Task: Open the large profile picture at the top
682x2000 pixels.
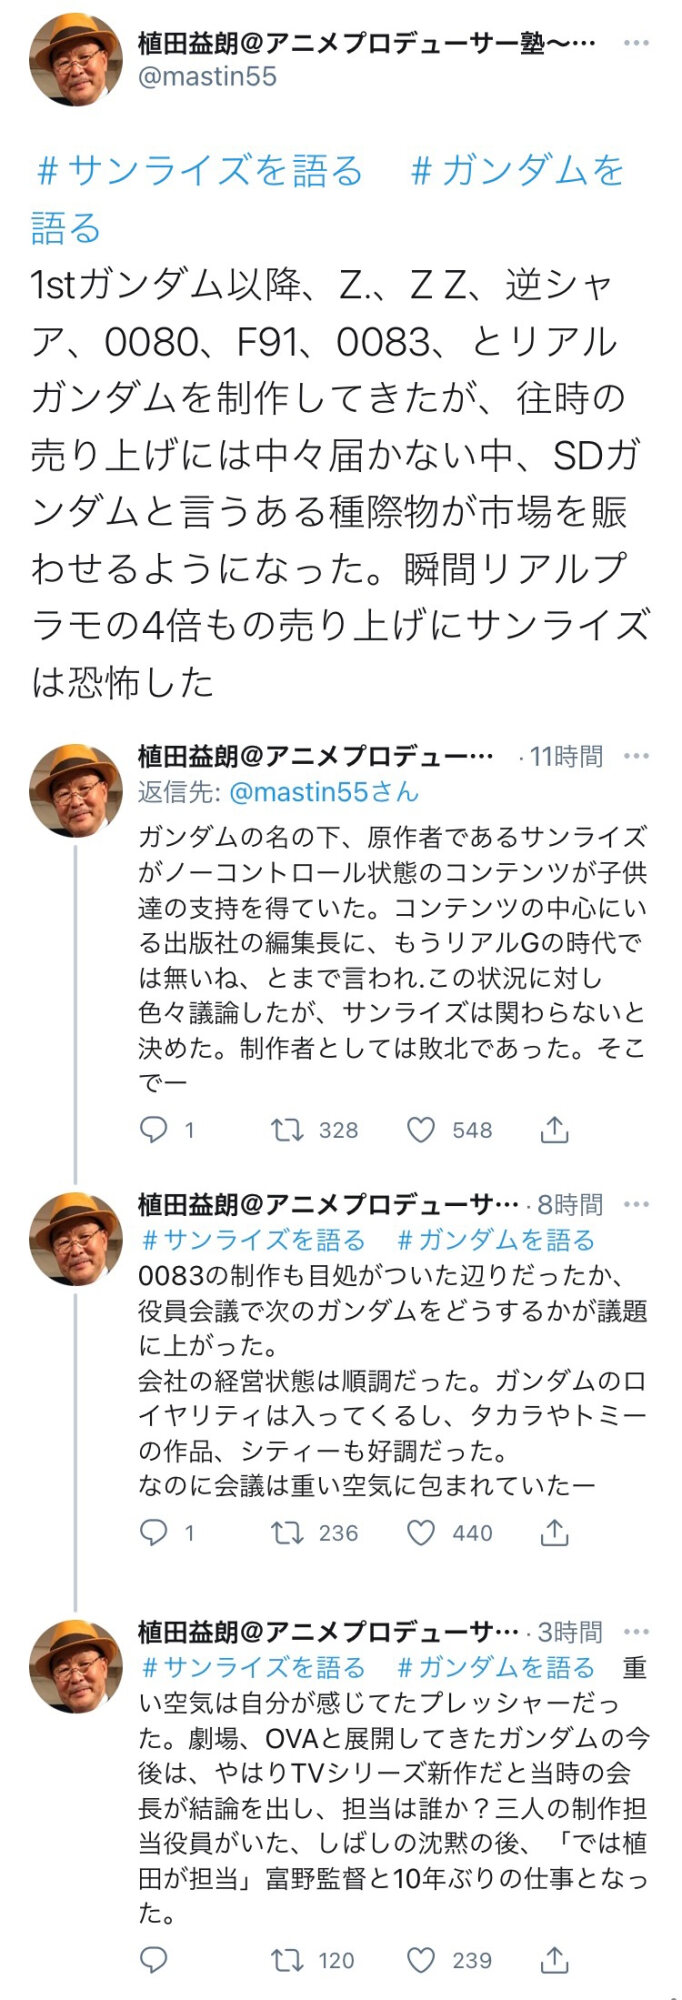Action: (76, 60)
